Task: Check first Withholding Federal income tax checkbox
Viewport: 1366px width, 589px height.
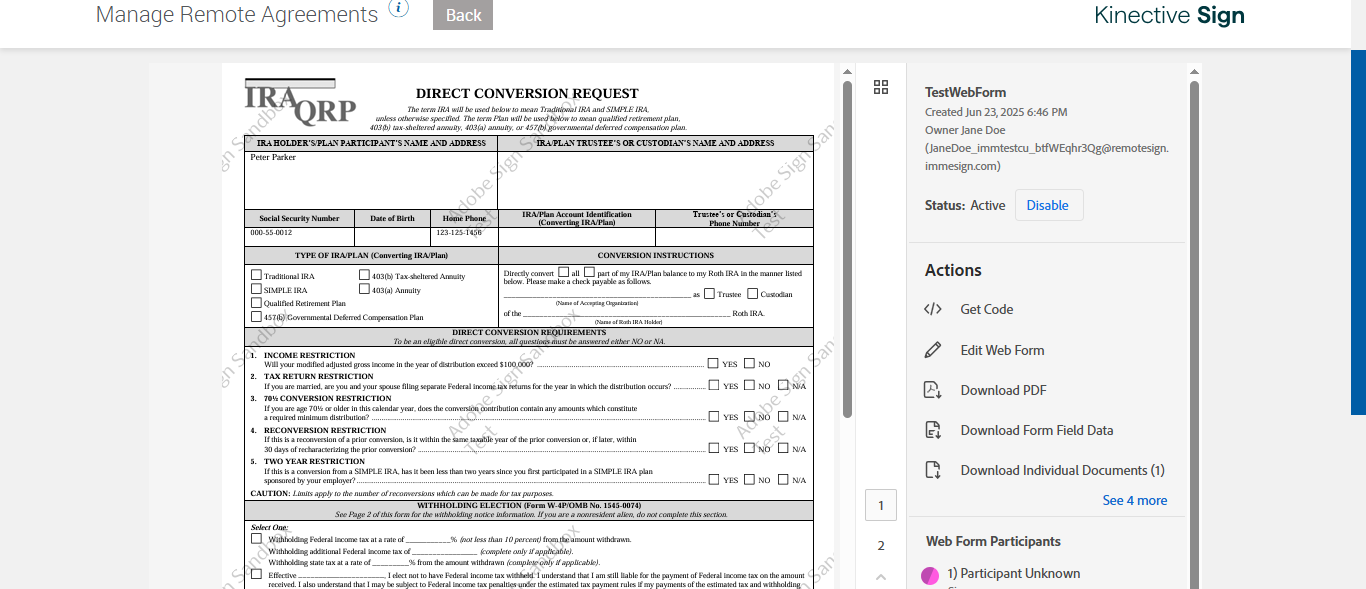Action: point(256,538)
